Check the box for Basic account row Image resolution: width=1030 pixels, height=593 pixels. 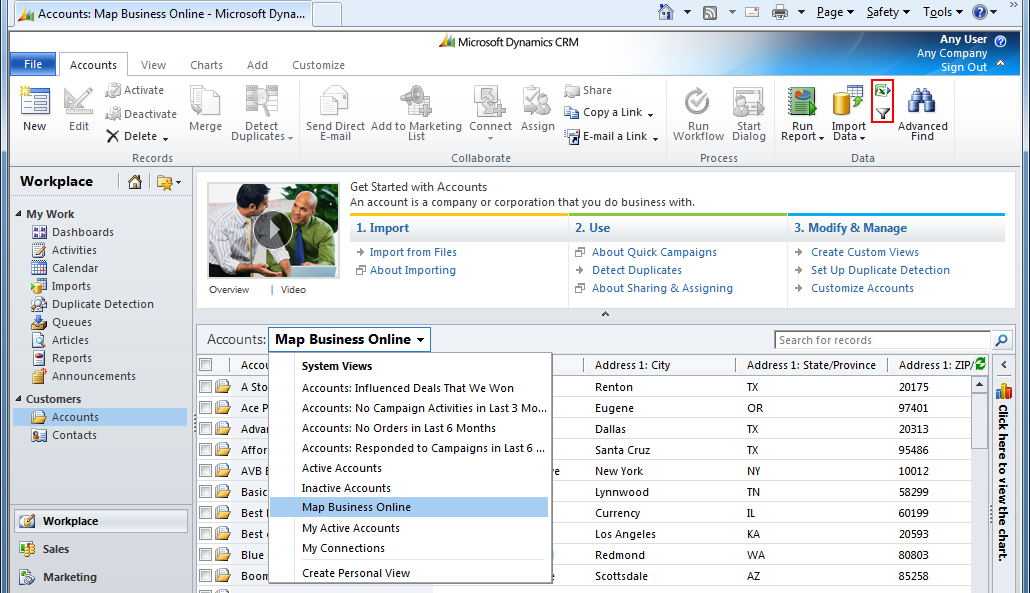coord(206,492)
